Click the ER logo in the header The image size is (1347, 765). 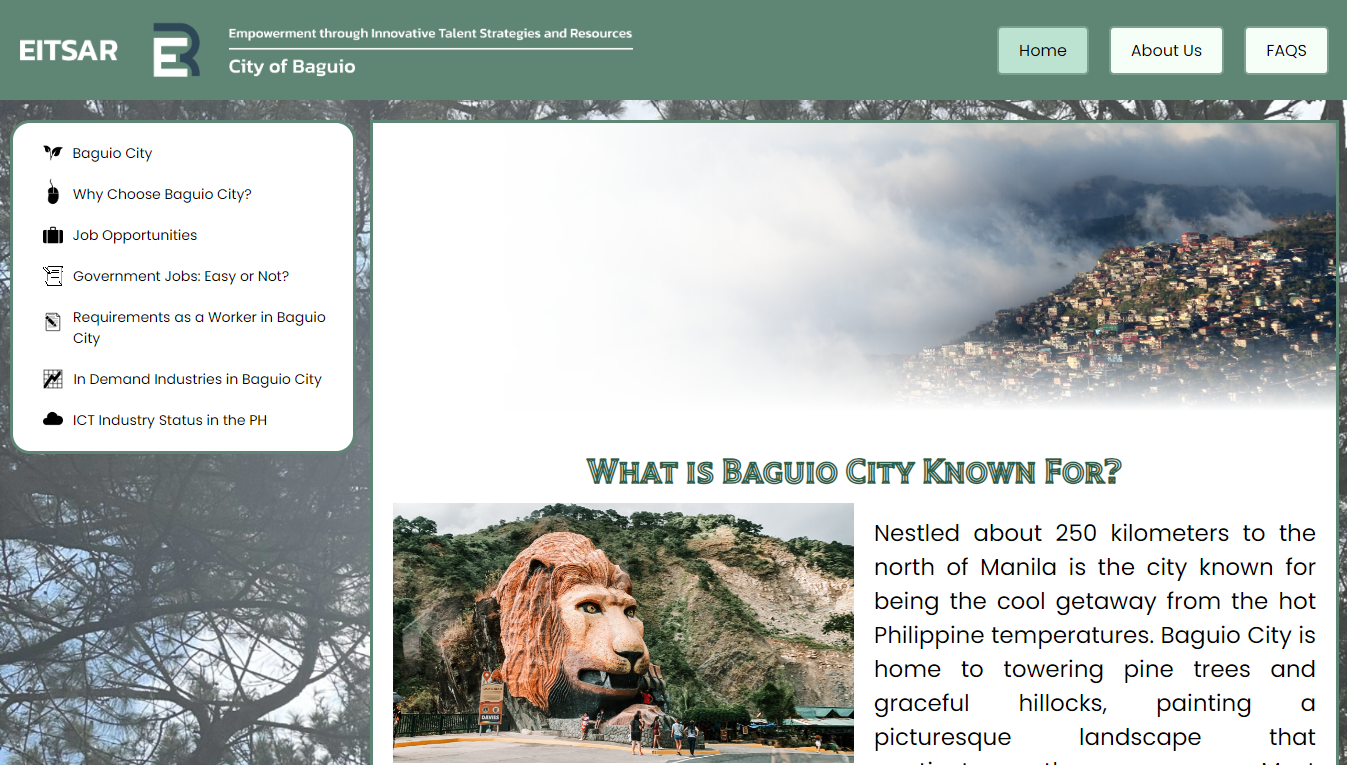tap(176, 50)
